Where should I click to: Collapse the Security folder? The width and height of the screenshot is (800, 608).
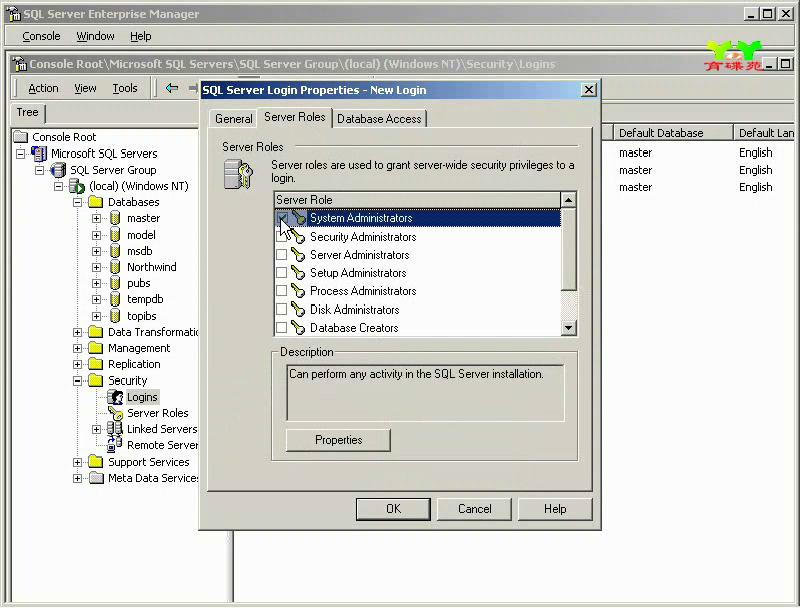pyautogui.click(x=78, y=381)
